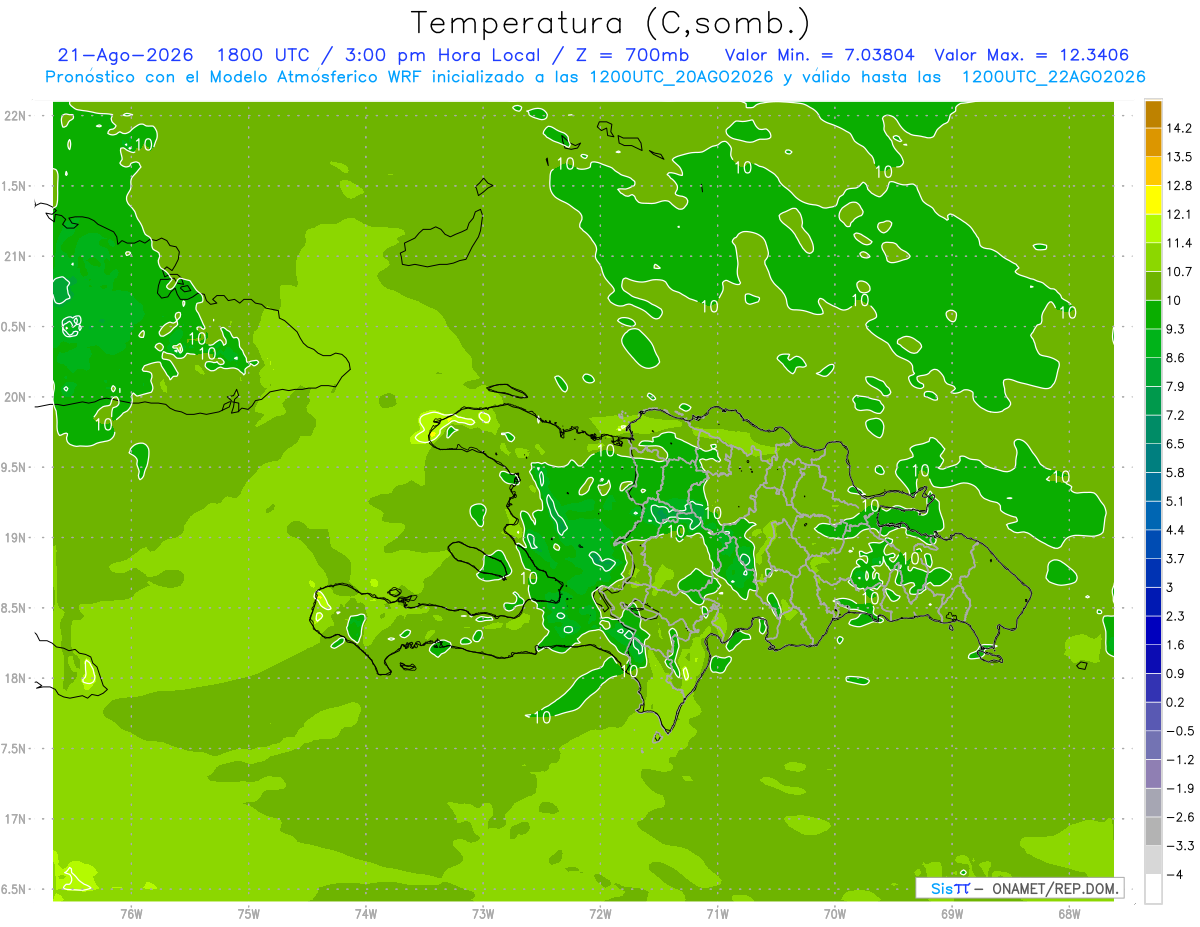This screenshot has height=927, width=1200.
Task: Click the dark orange swatch above 14.2
Action: click(x=1153, y=114)
